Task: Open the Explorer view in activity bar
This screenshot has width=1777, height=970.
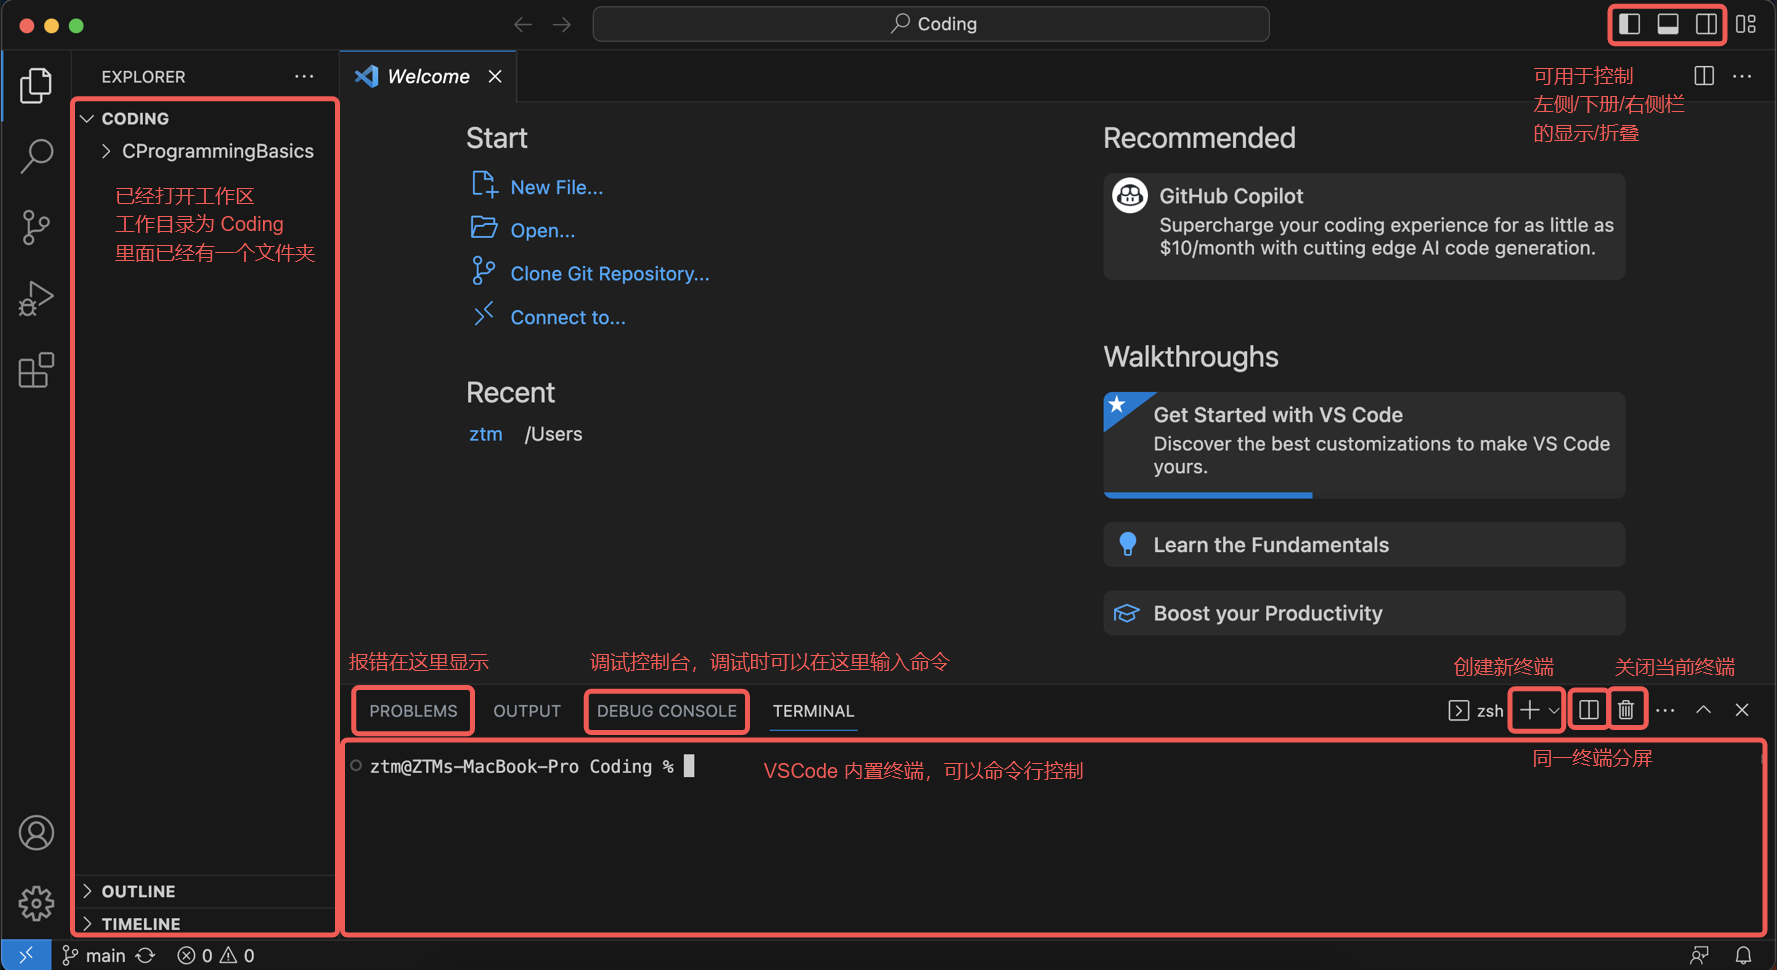Action: point(36,85)
